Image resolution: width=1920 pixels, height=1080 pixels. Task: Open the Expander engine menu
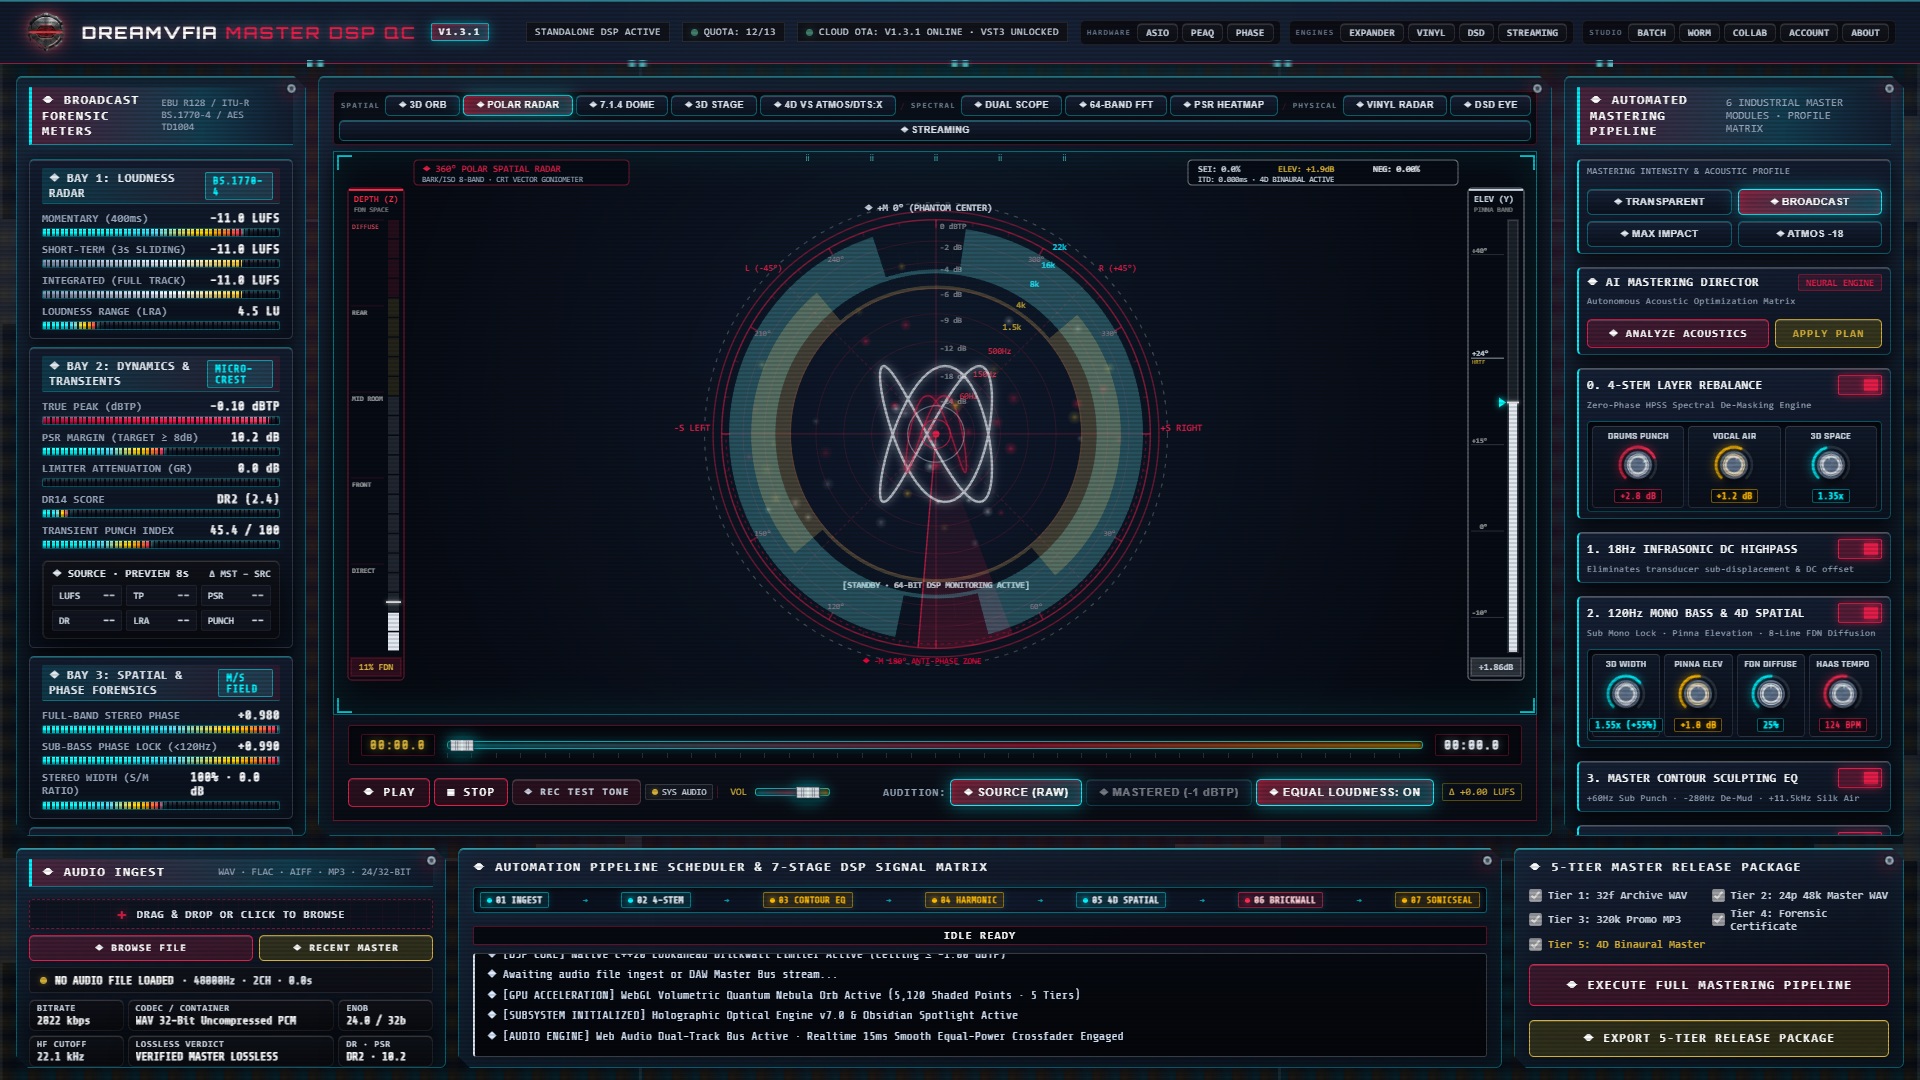[1371, 33]
